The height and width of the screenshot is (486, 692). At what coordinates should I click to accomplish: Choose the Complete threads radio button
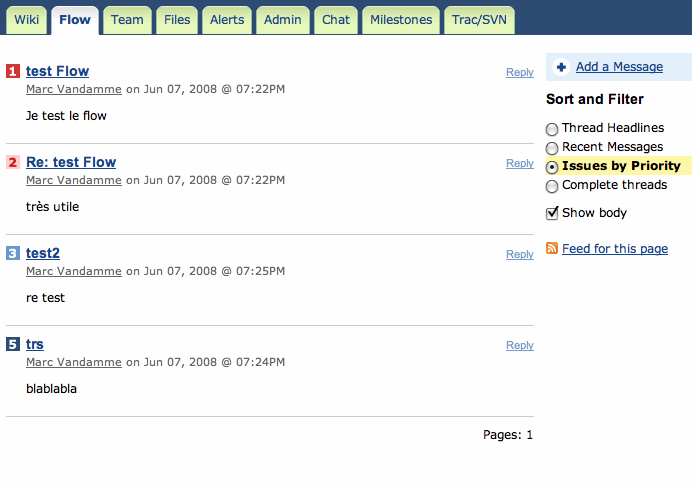tap(552, 186)
